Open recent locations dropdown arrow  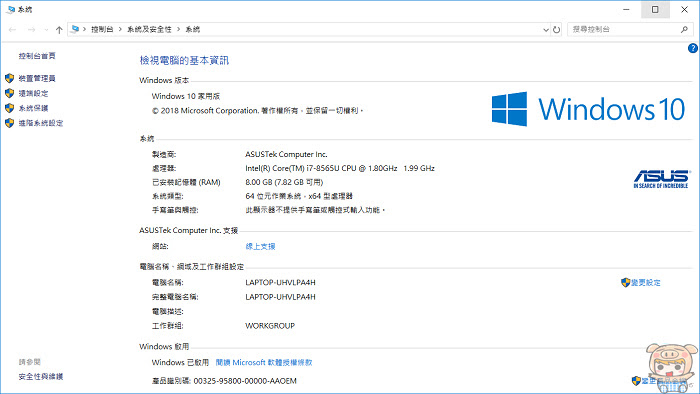46,30
